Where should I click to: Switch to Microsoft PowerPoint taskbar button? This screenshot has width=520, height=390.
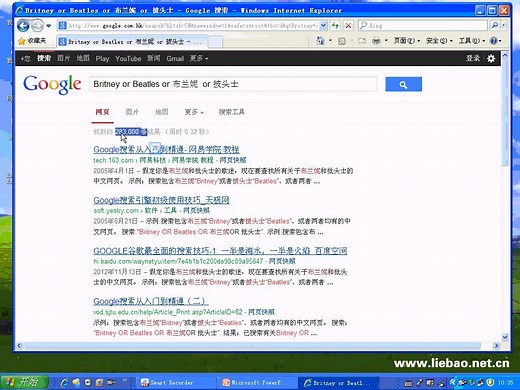257,383
